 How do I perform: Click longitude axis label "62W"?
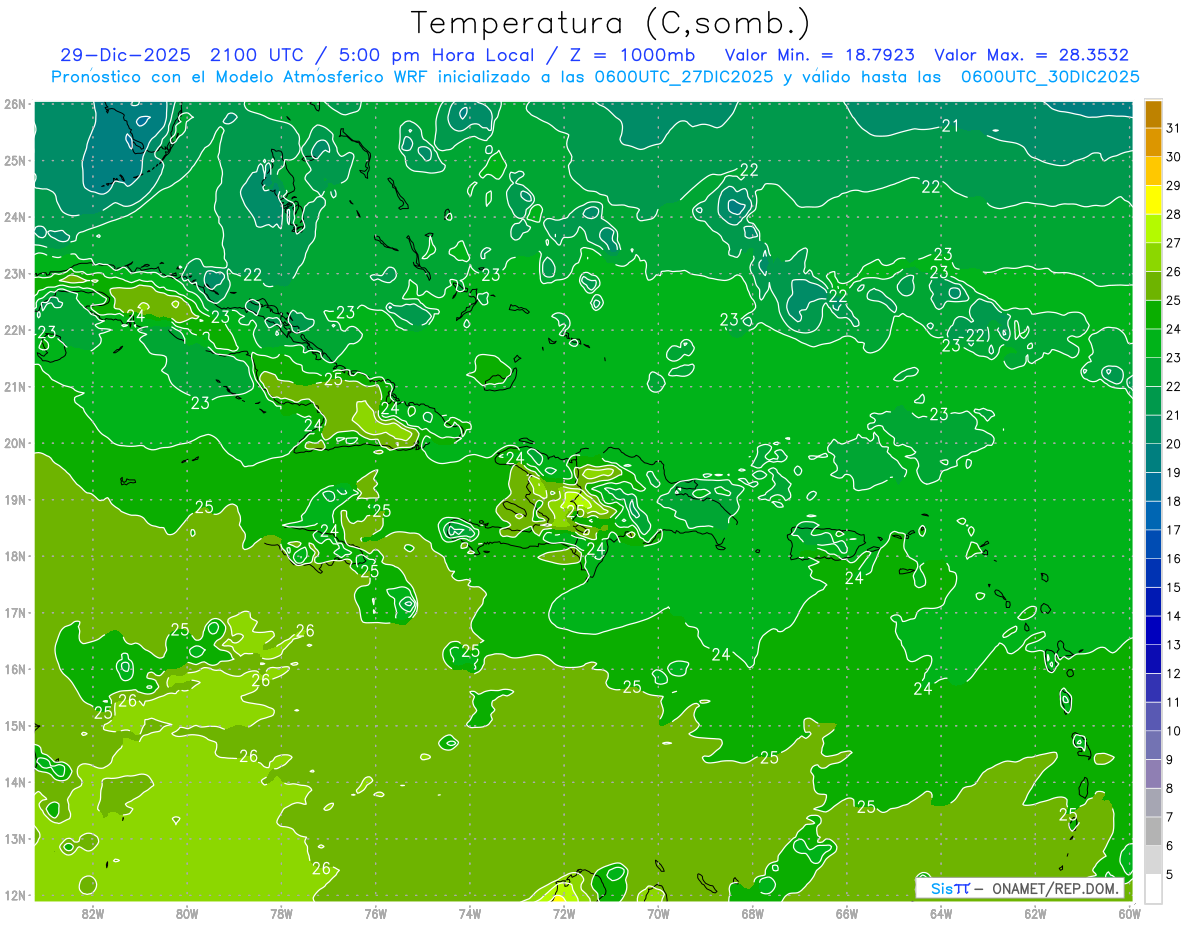[x=1035, y=913]
